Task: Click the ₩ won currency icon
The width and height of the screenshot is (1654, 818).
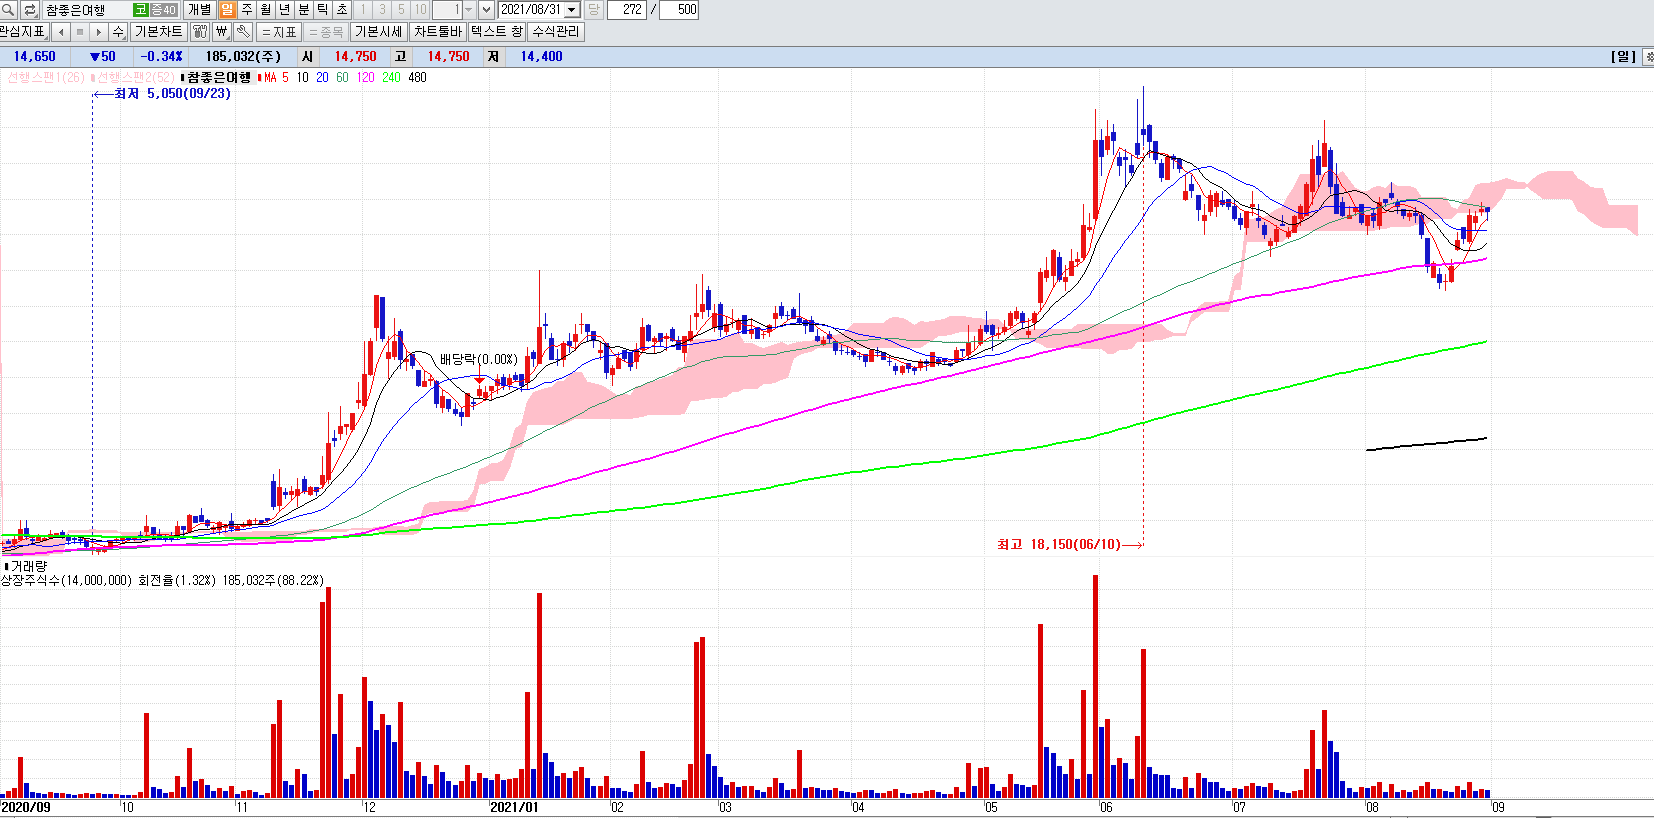Action: click(222, 31)
